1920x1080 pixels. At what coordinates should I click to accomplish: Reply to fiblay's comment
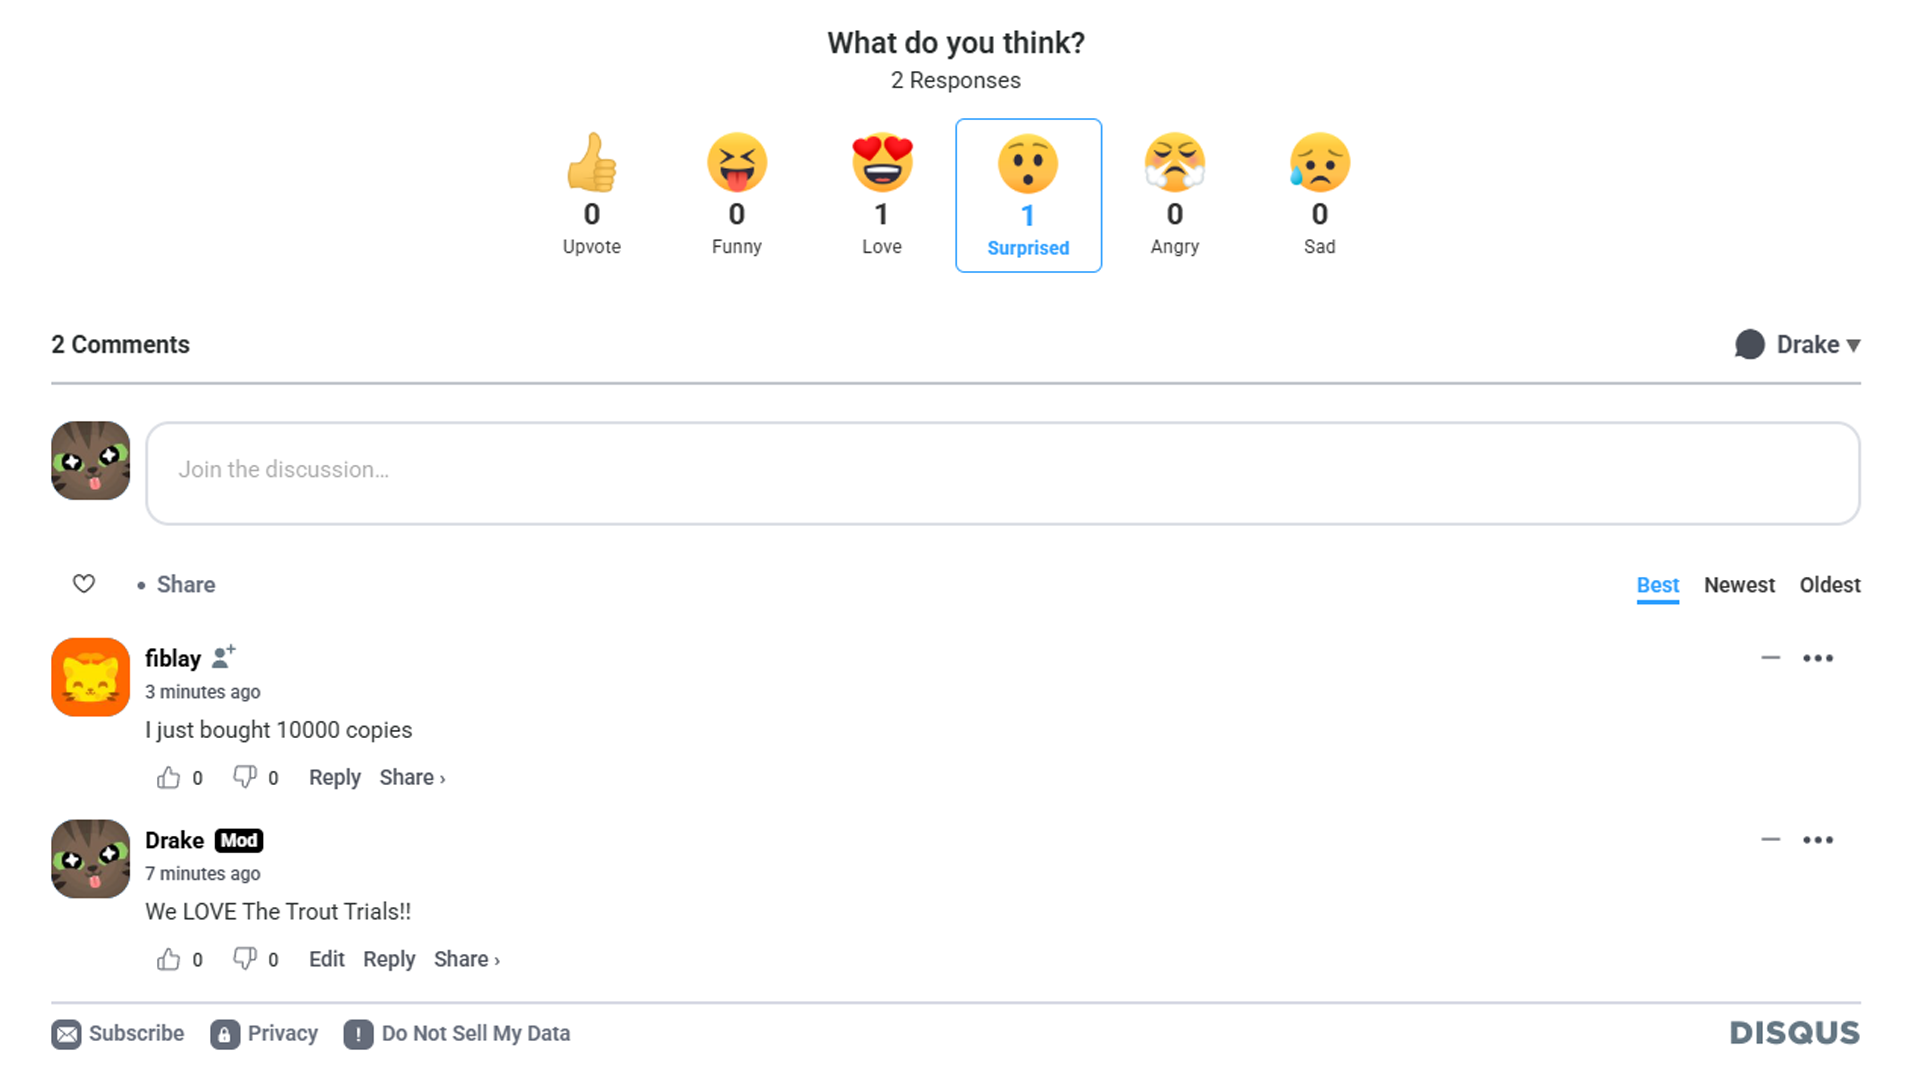click(x=334, y=778)
